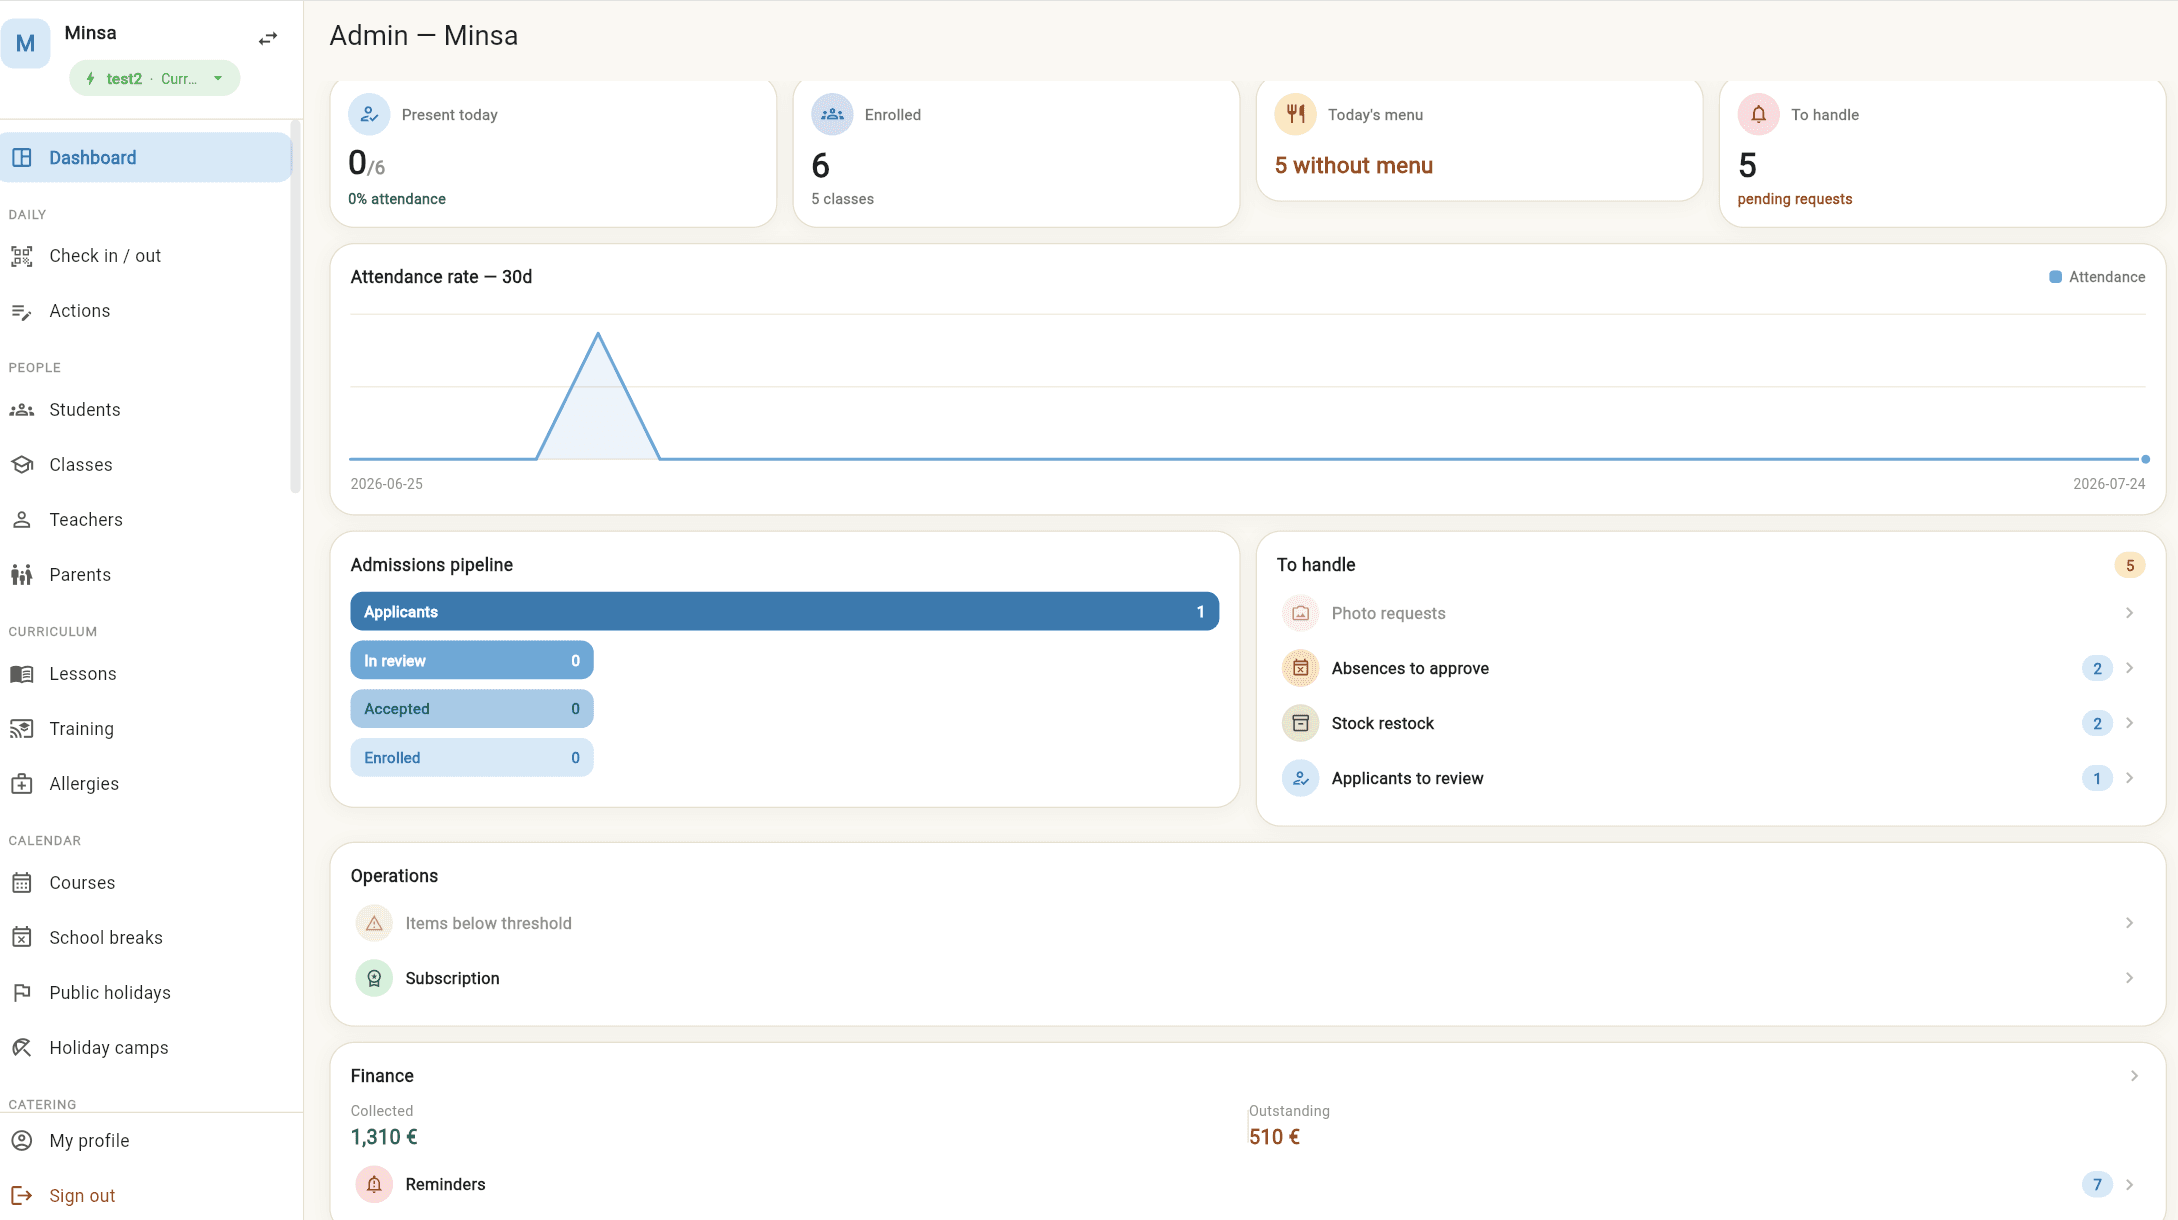Click the Students group icon
The height and width of the screenshot is (1220, 2178).
tap(22, 410)
